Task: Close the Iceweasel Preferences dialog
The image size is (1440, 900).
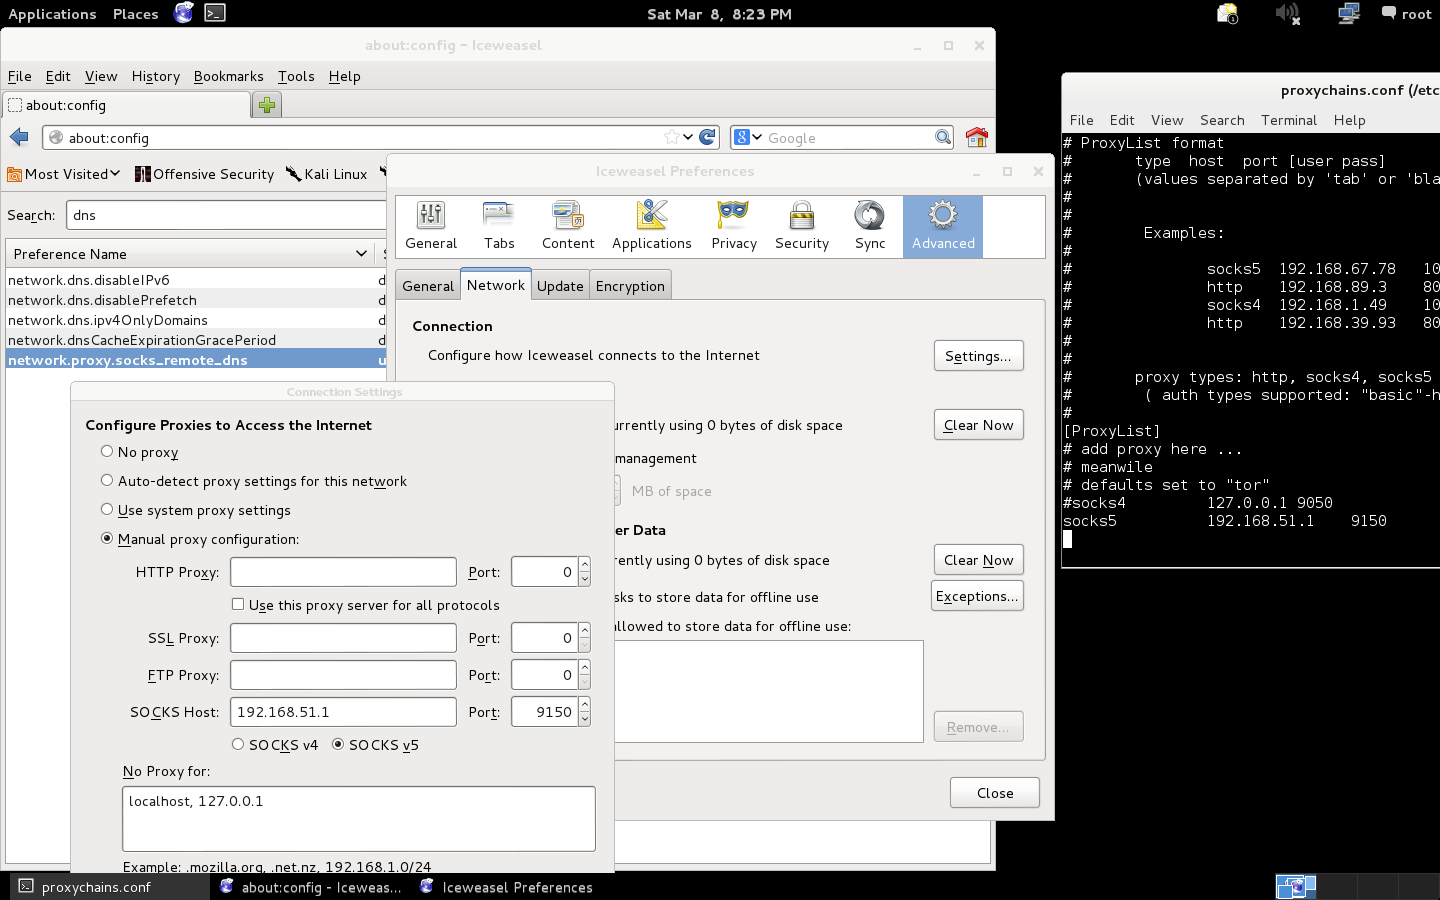Action: click(x=995, y=793)
